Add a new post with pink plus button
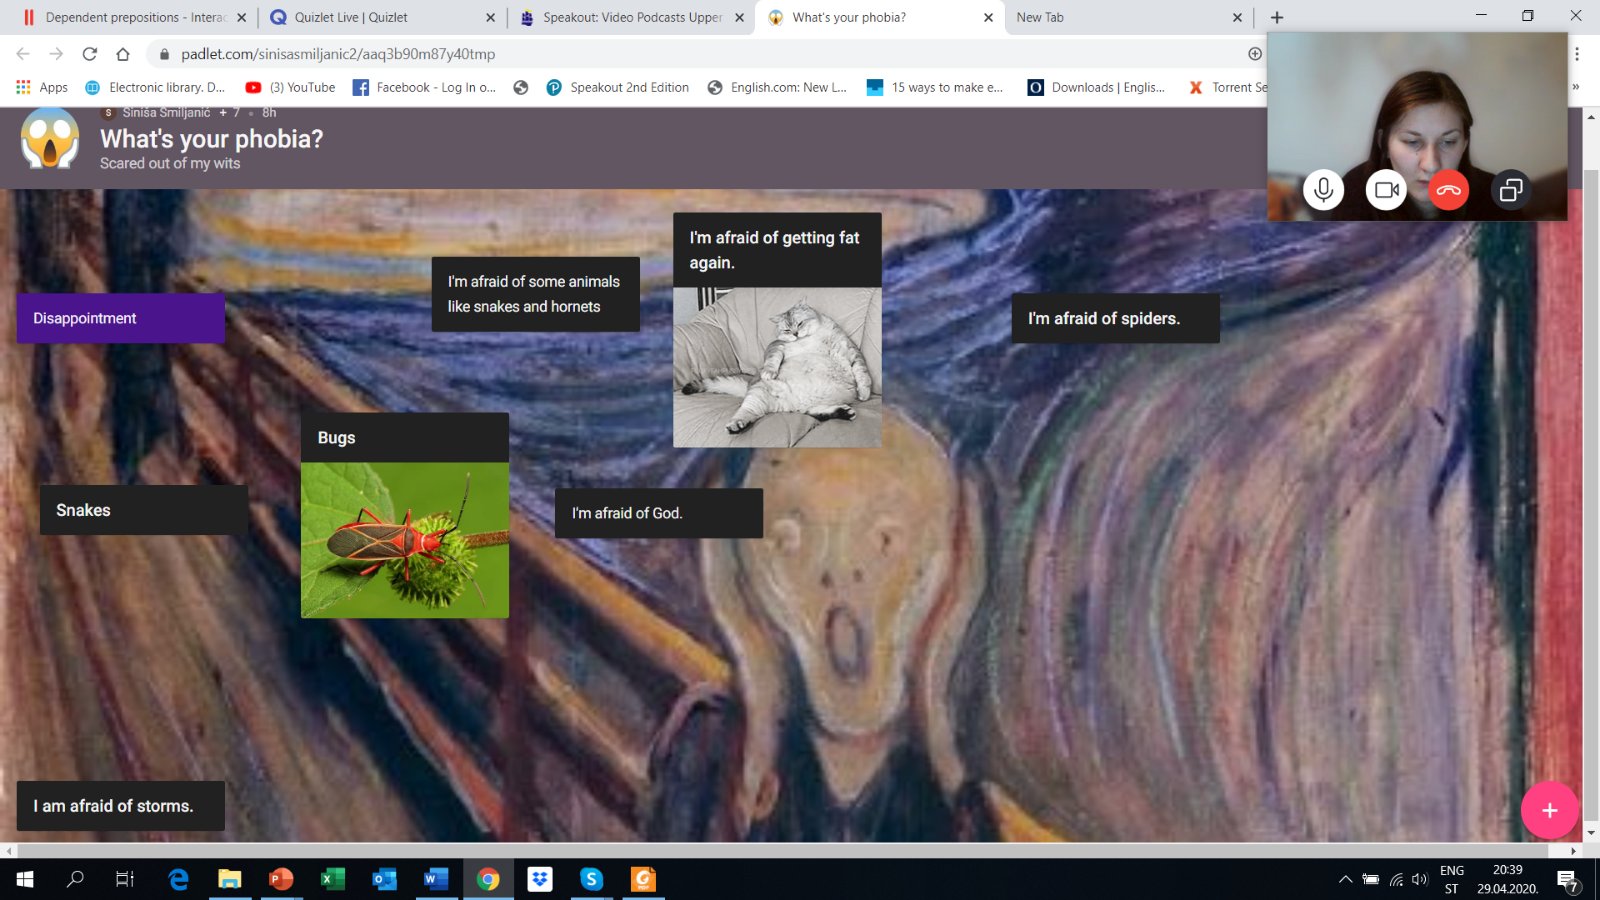1600x900 pixels. tap(1549, 810)
